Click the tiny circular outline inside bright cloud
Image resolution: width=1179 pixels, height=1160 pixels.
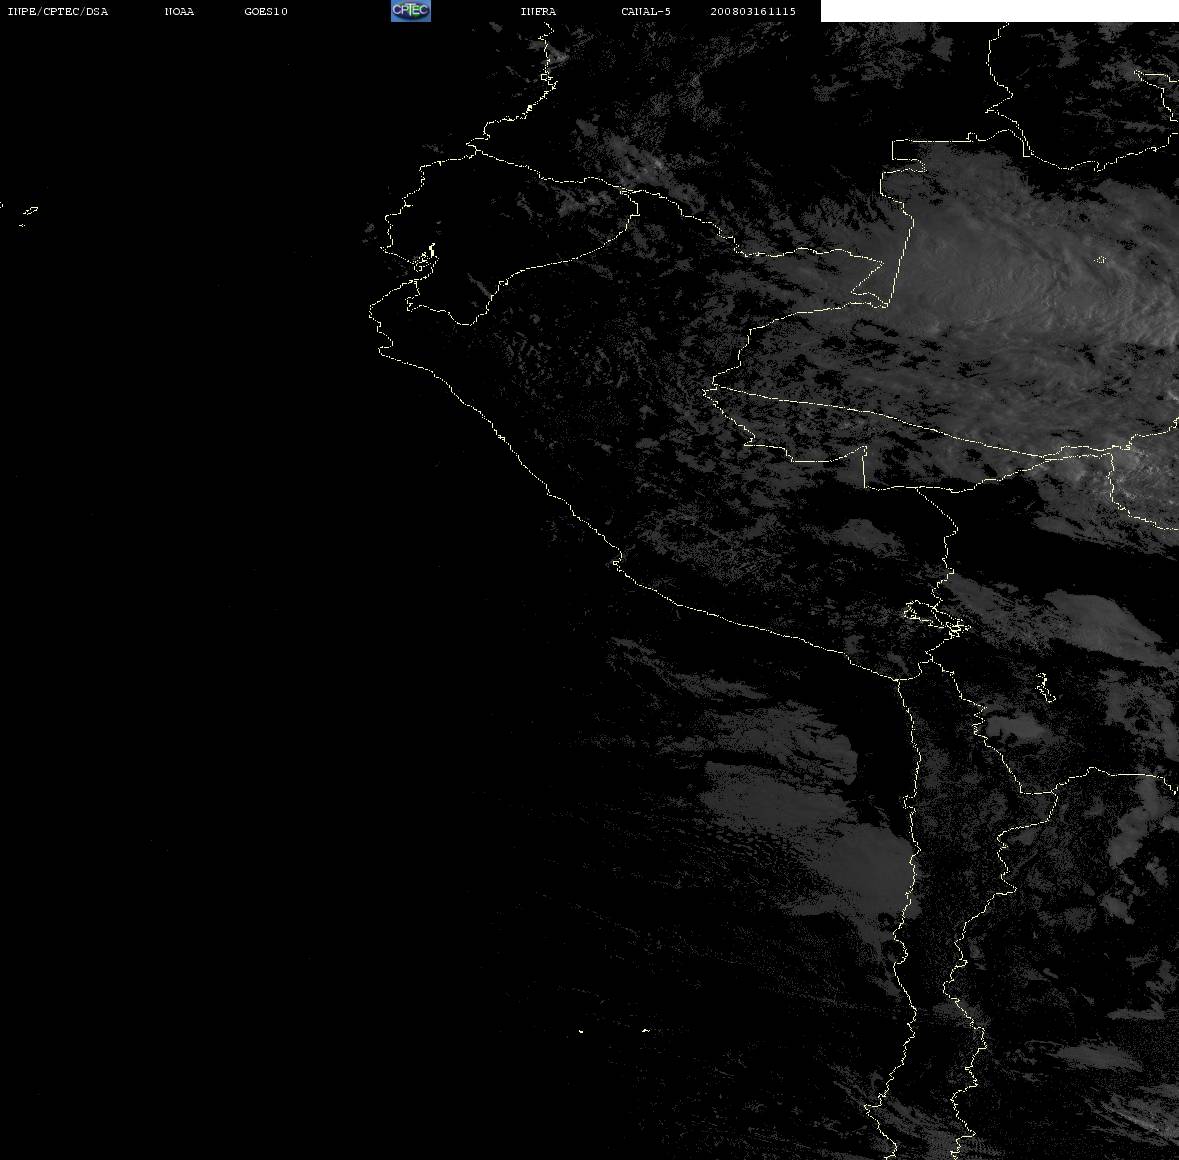tap(1100, 260)
